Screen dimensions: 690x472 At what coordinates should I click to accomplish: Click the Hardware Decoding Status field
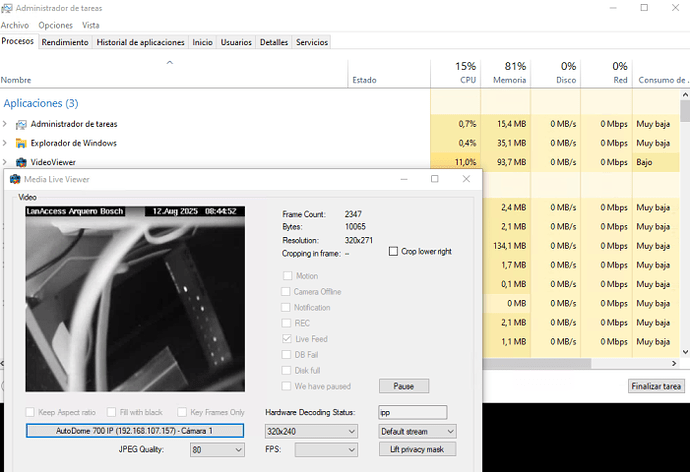click(x=412, y=412)
